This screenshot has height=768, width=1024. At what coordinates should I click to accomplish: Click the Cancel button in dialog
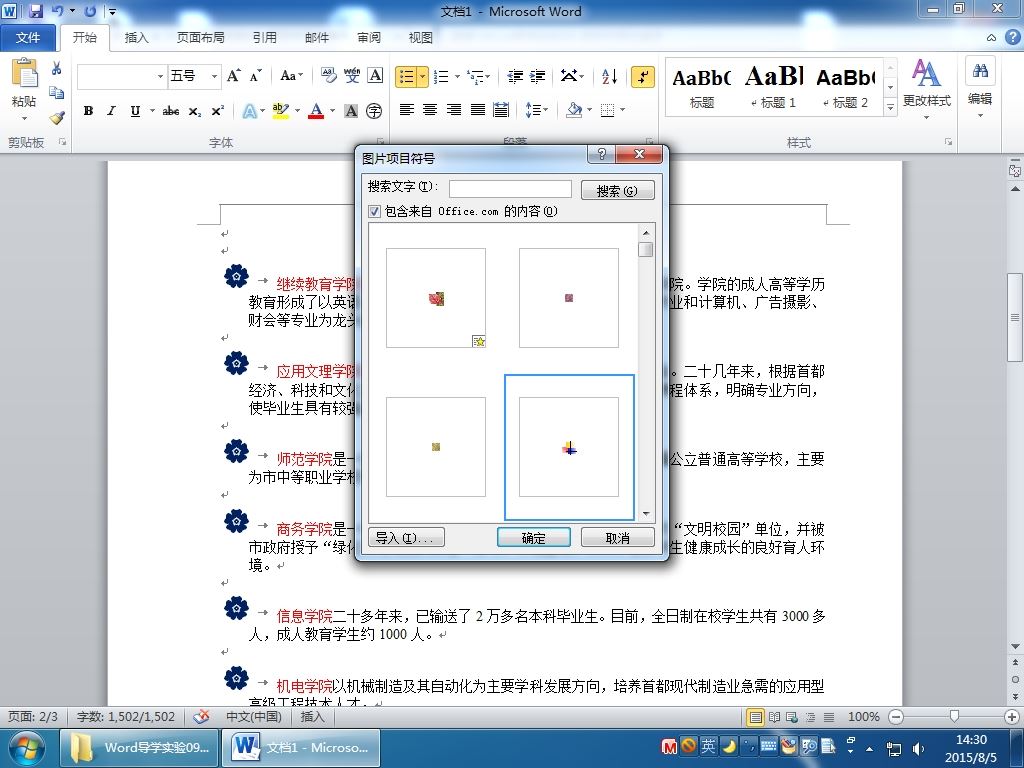(617, 537)
